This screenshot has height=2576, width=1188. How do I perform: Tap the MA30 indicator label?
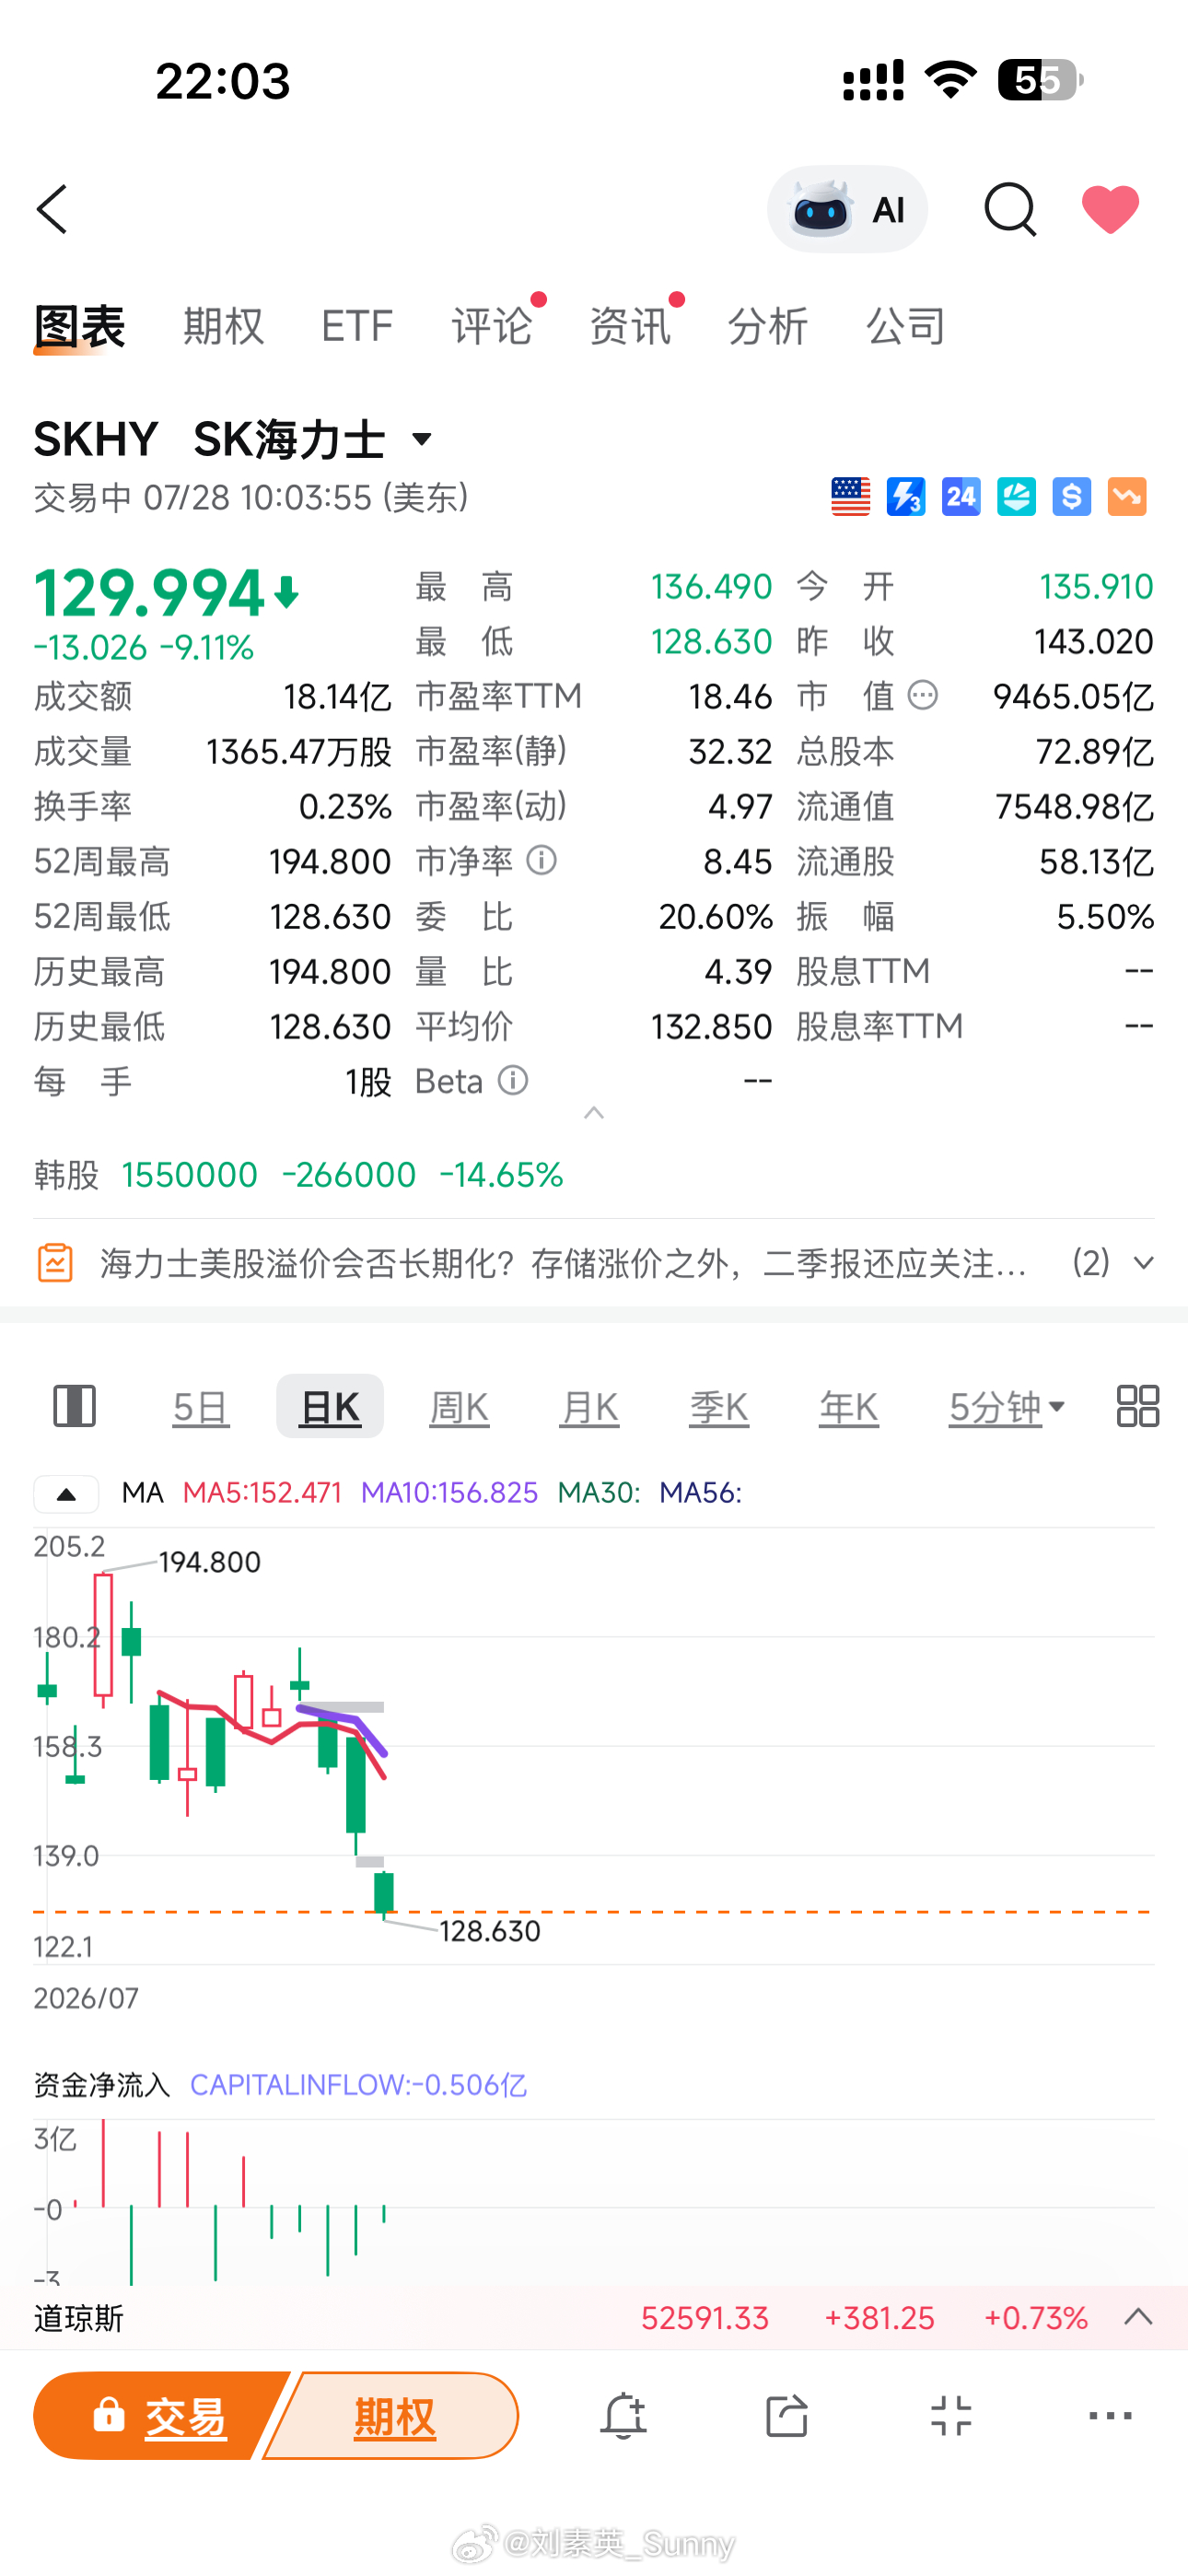click(x=598, y=1493)
